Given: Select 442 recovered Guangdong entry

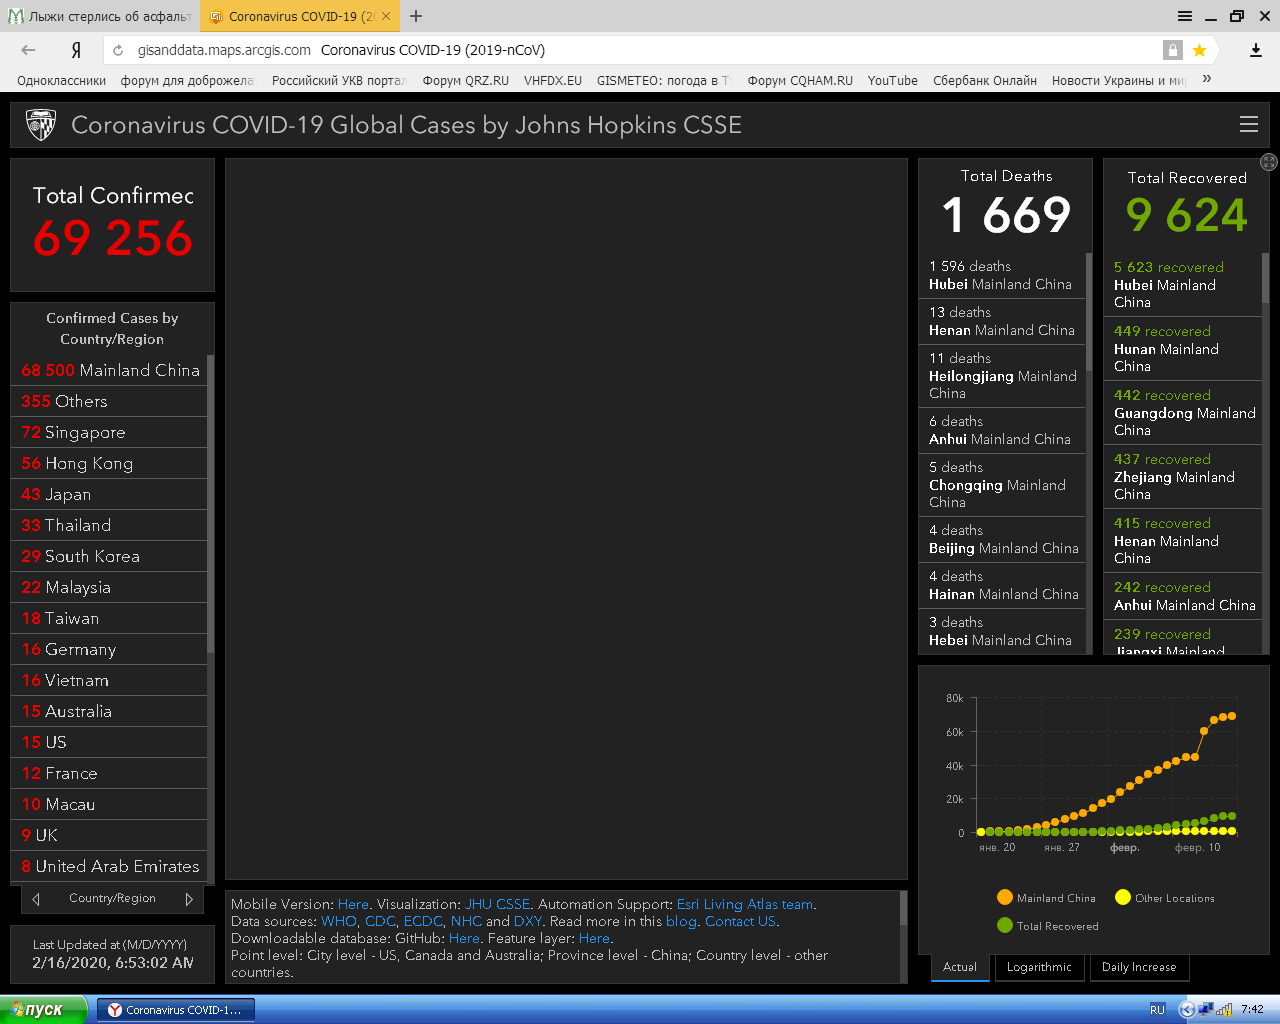Looking at the screenshot, I should (1183, 412).
